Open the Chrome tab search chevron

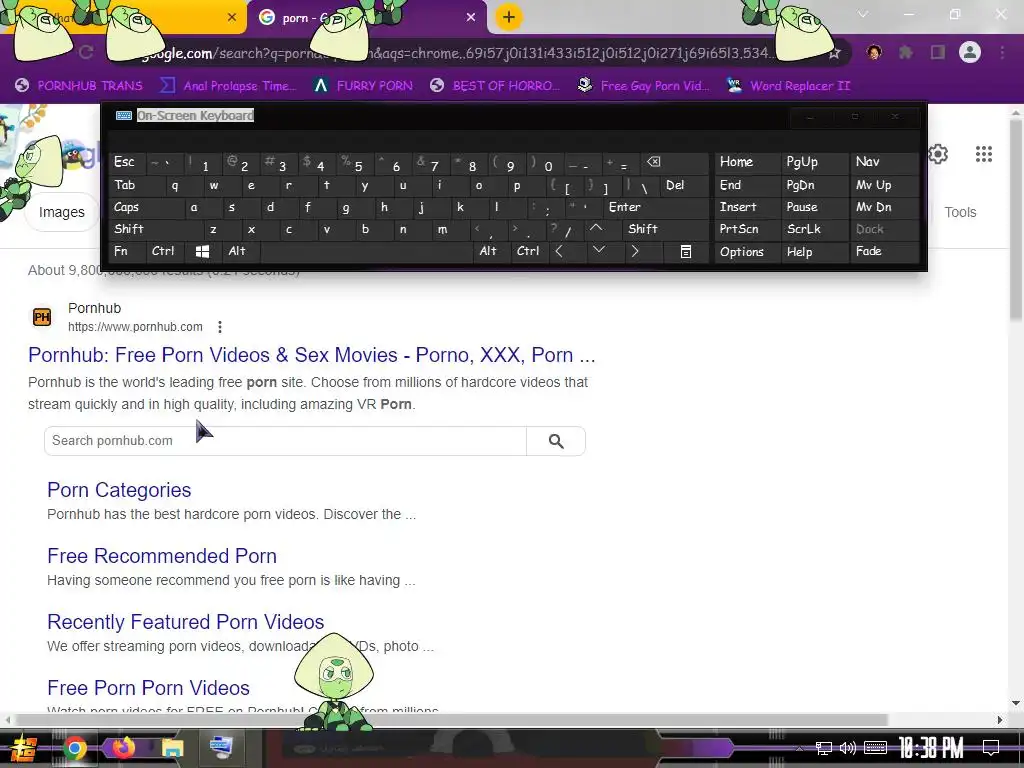click(x=863, y=14)
